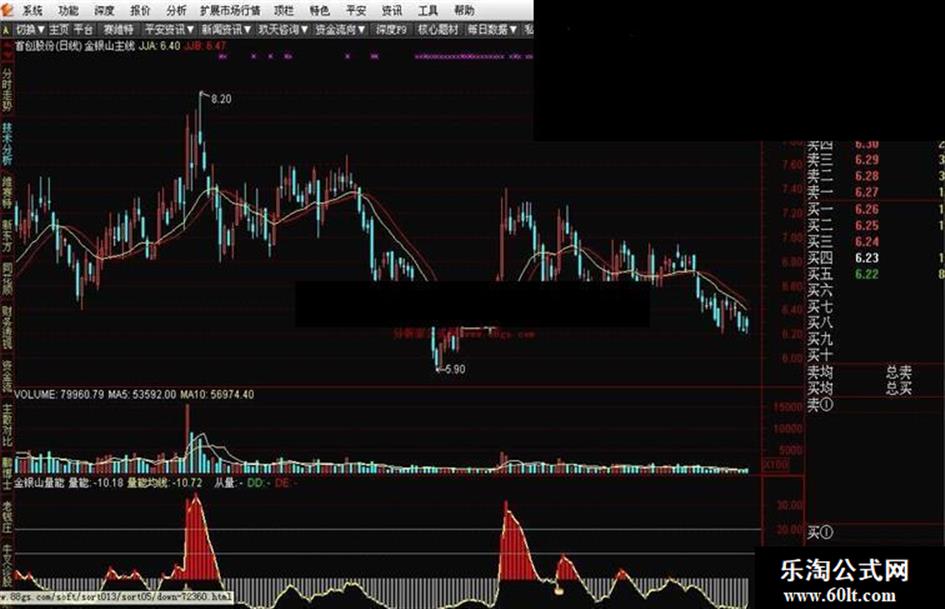Open the 资金流 sidebar tab
Viewport: 945px width, 609px height.
click(x=7, y=377)
